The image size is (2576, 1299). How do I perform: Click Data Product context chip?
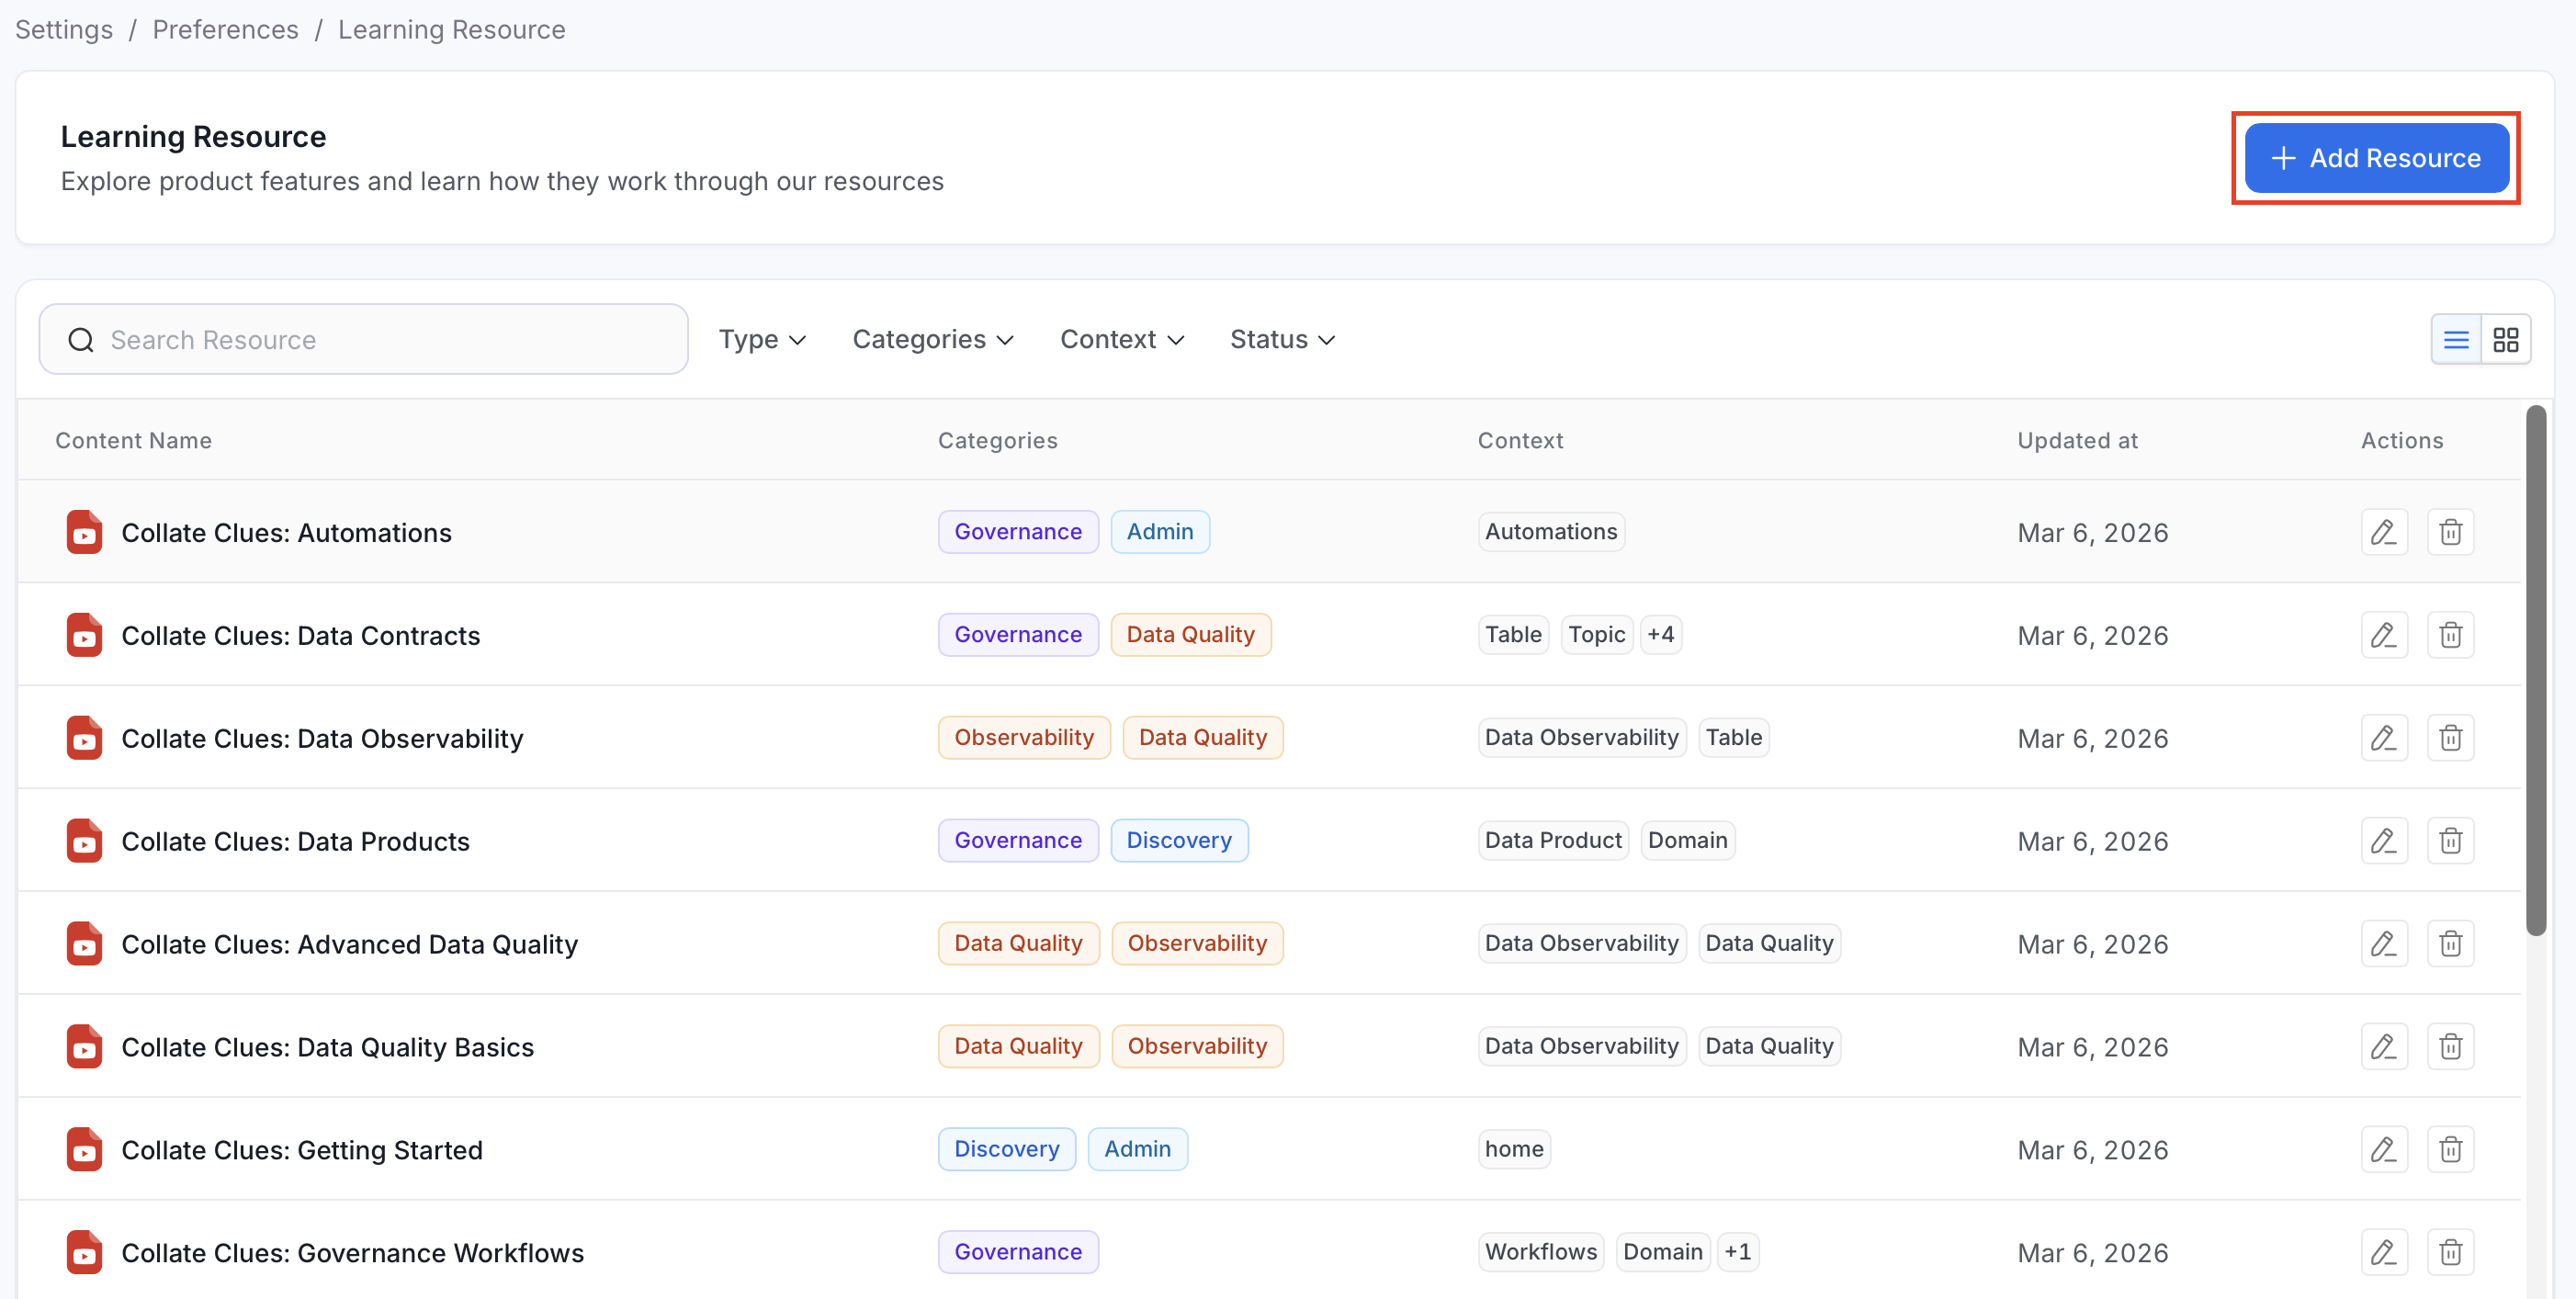click(x=1553, y=841)
